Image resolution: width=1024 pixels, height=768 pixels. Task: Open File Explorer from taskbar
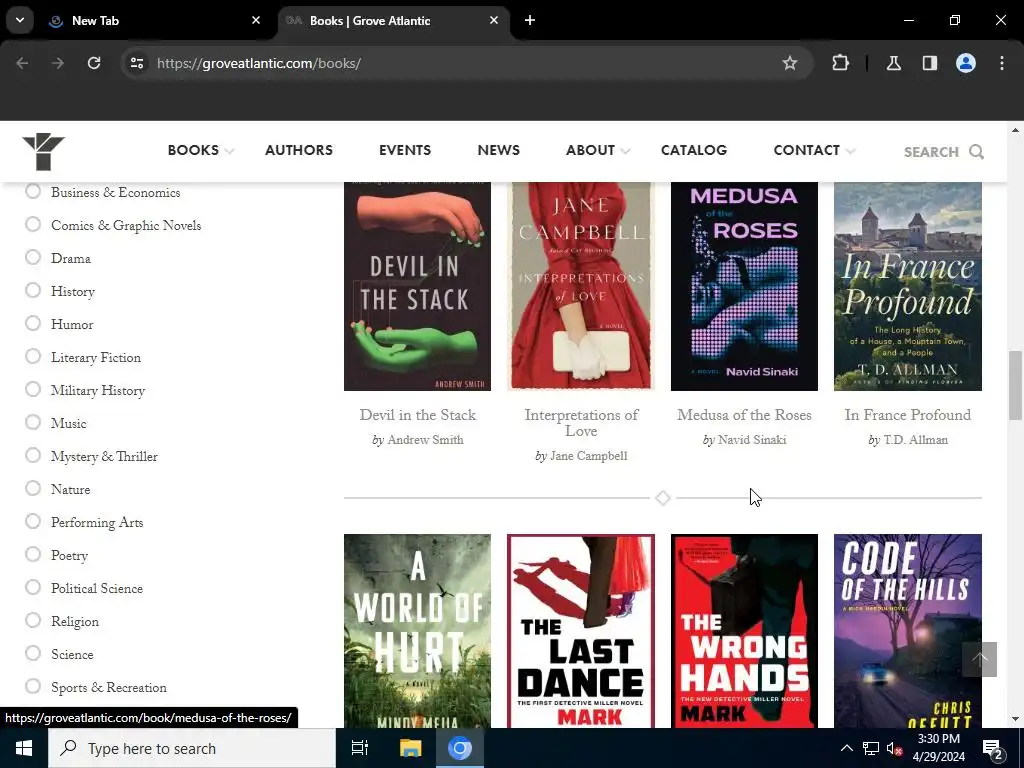410,748
